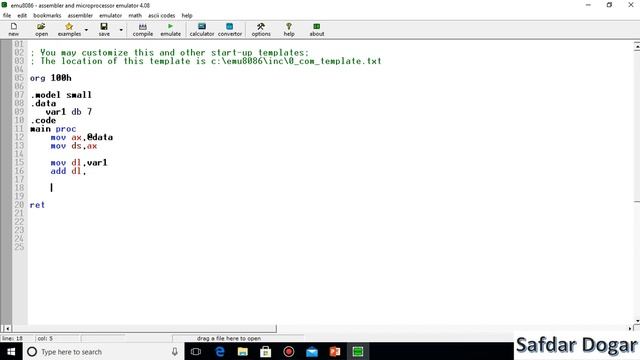
Task: Click the 'org 100h' code line
Action: coord(51,78)
